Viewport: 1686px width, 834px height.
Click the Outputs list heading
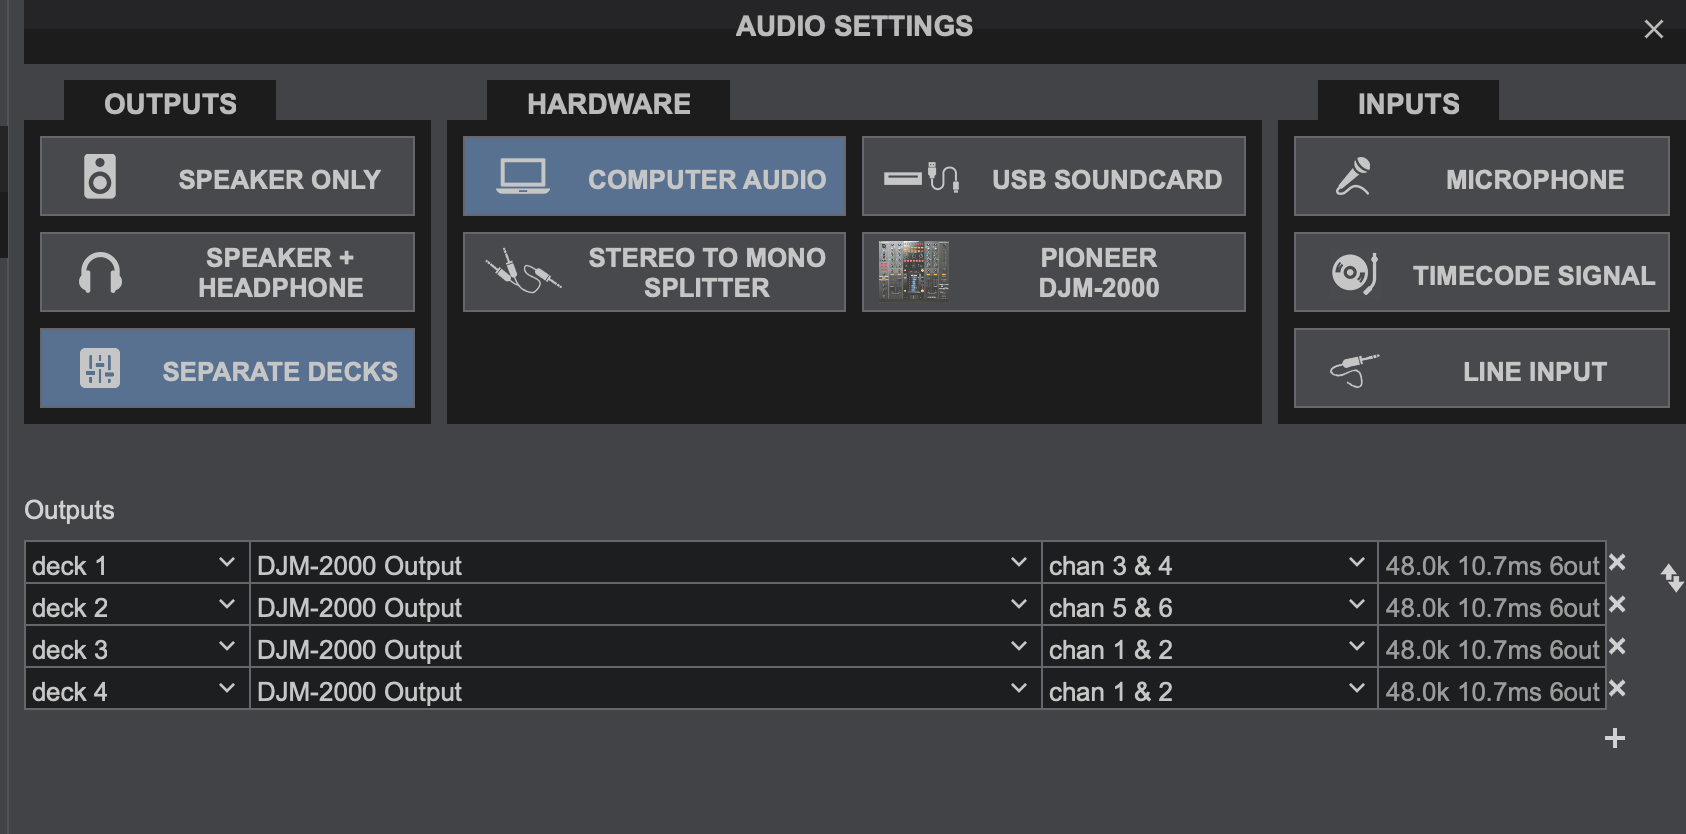69,510
